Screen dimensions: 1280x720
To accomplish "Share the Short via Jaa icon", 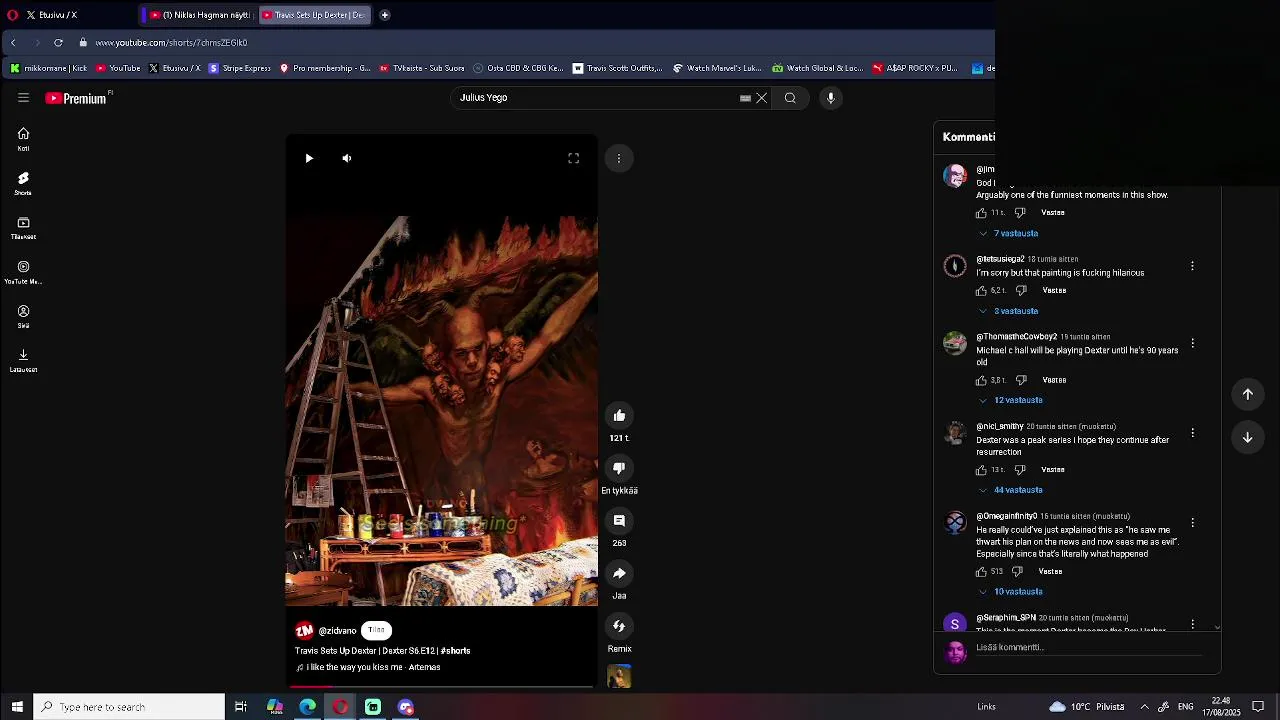I will pos(619,573).
